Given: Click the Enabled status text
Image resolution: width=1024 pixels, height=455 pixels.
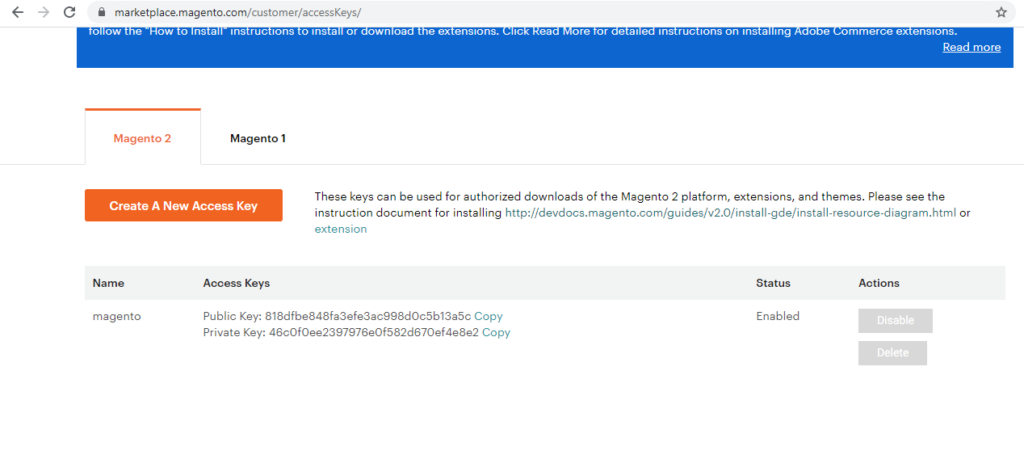Looking at the screenshot, I should tap(778, 316).
